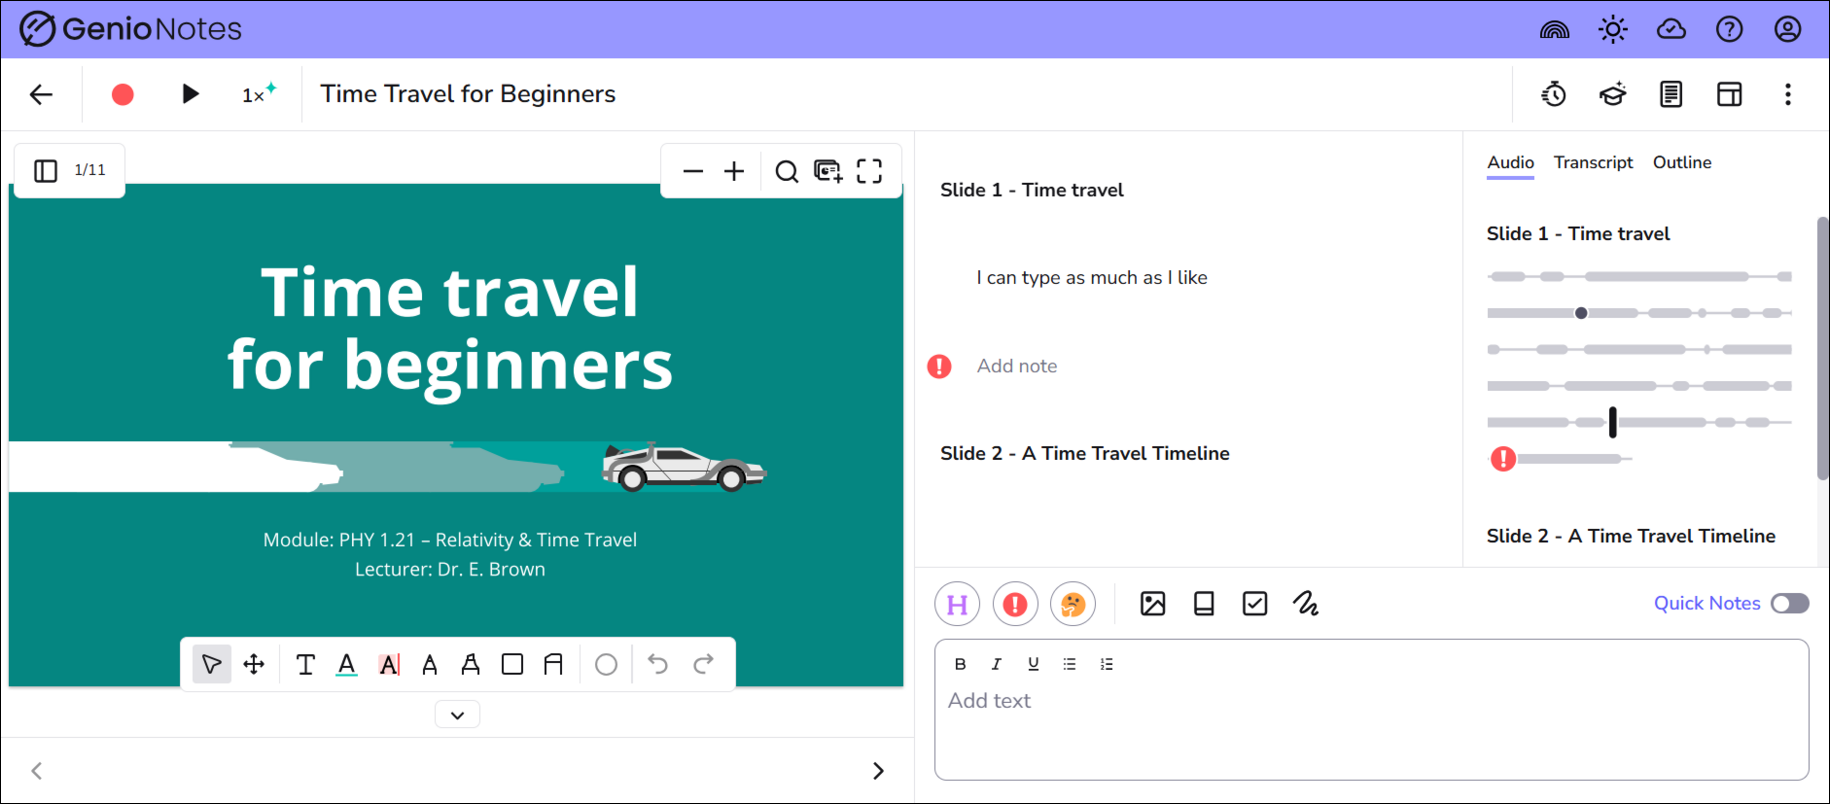This screenshot has height=804, width=1830.
Task: Zoom in on the slide
Action: (x=734, y=171)
